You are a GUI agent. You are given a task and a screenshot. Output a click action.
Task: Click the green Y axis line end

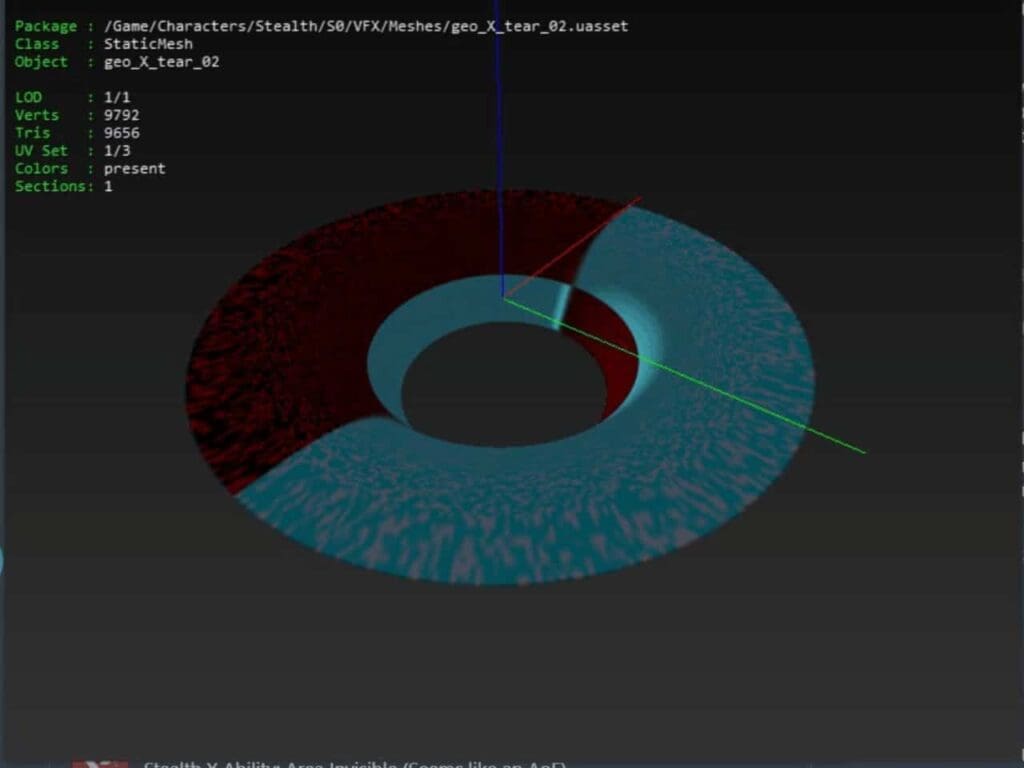[860, 451]
